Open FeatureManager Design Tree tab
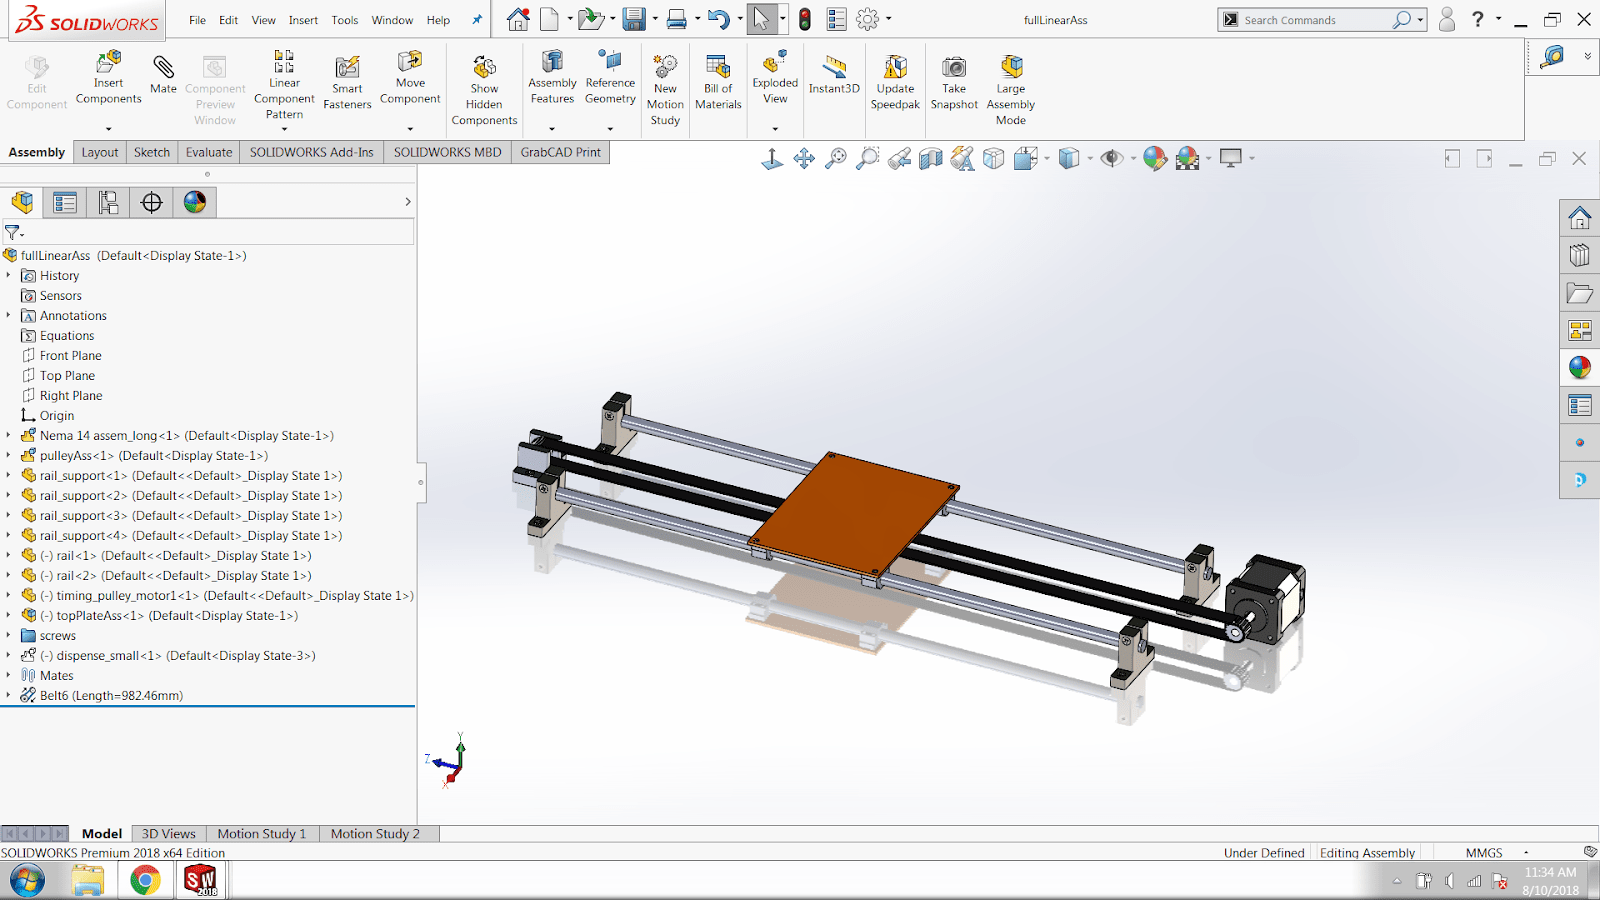 click(22, 202)
